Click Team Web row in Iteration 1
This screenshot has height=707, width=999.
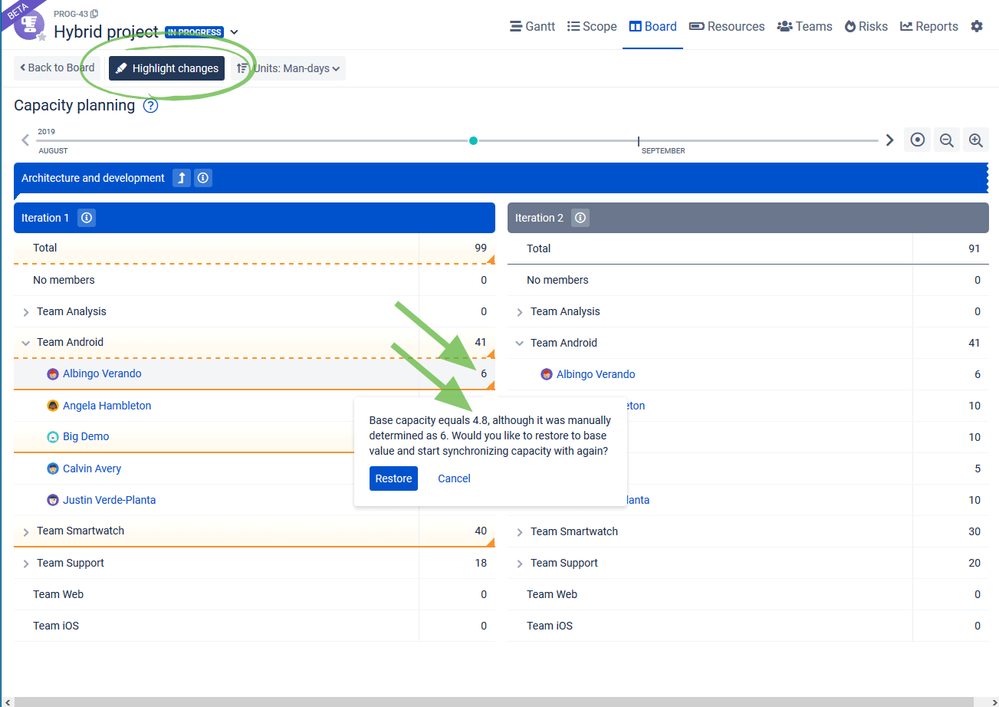point(254,594)
